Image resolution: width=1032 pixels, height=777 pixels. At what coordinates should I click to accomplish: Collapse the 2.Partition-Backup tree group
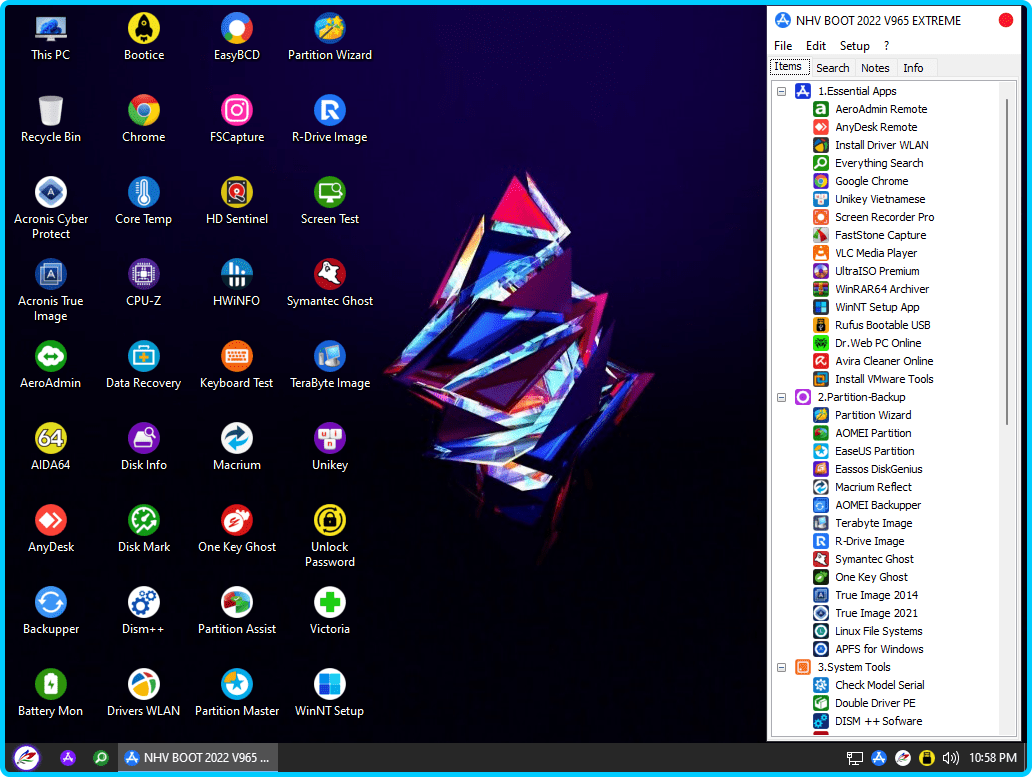(781, 398)
